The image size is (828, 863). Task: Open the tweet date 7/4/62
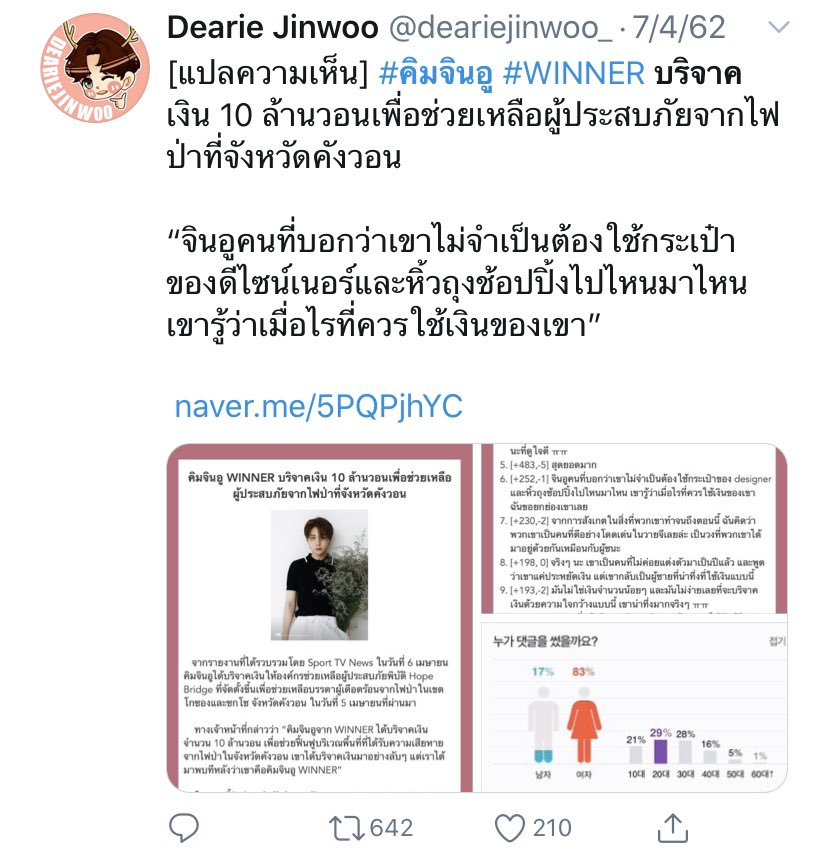pyautogui.click(x=678, y=28)
